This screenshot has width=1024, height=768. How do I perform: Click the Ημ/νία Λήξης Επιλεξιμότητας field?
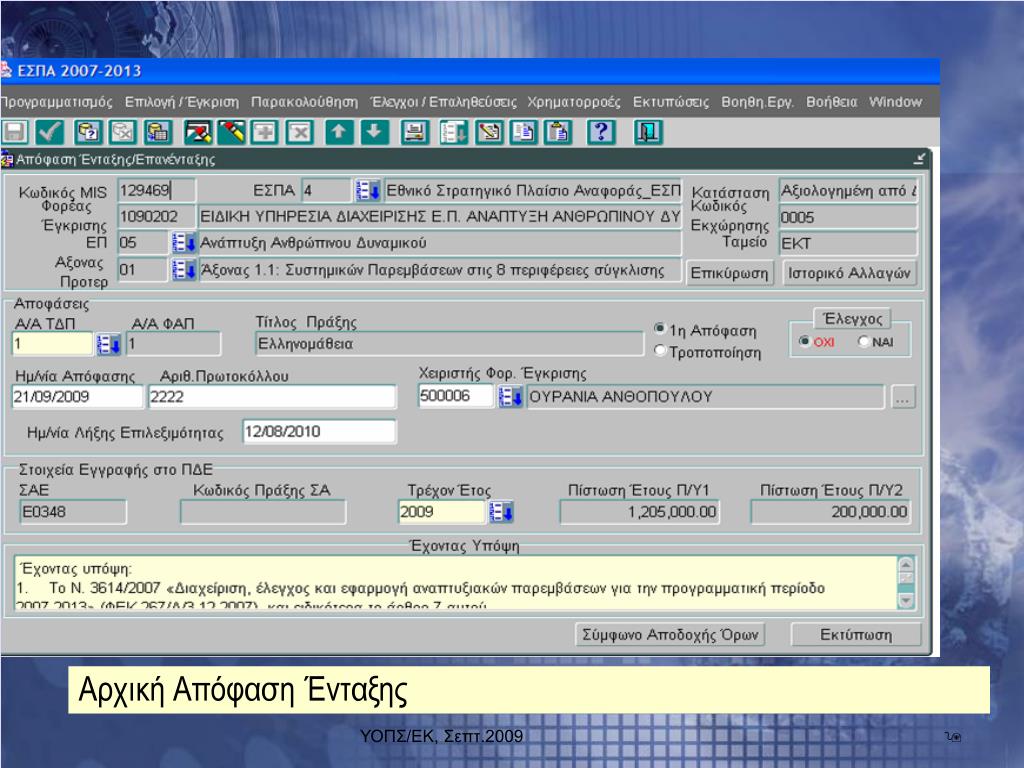click(319, 432)
